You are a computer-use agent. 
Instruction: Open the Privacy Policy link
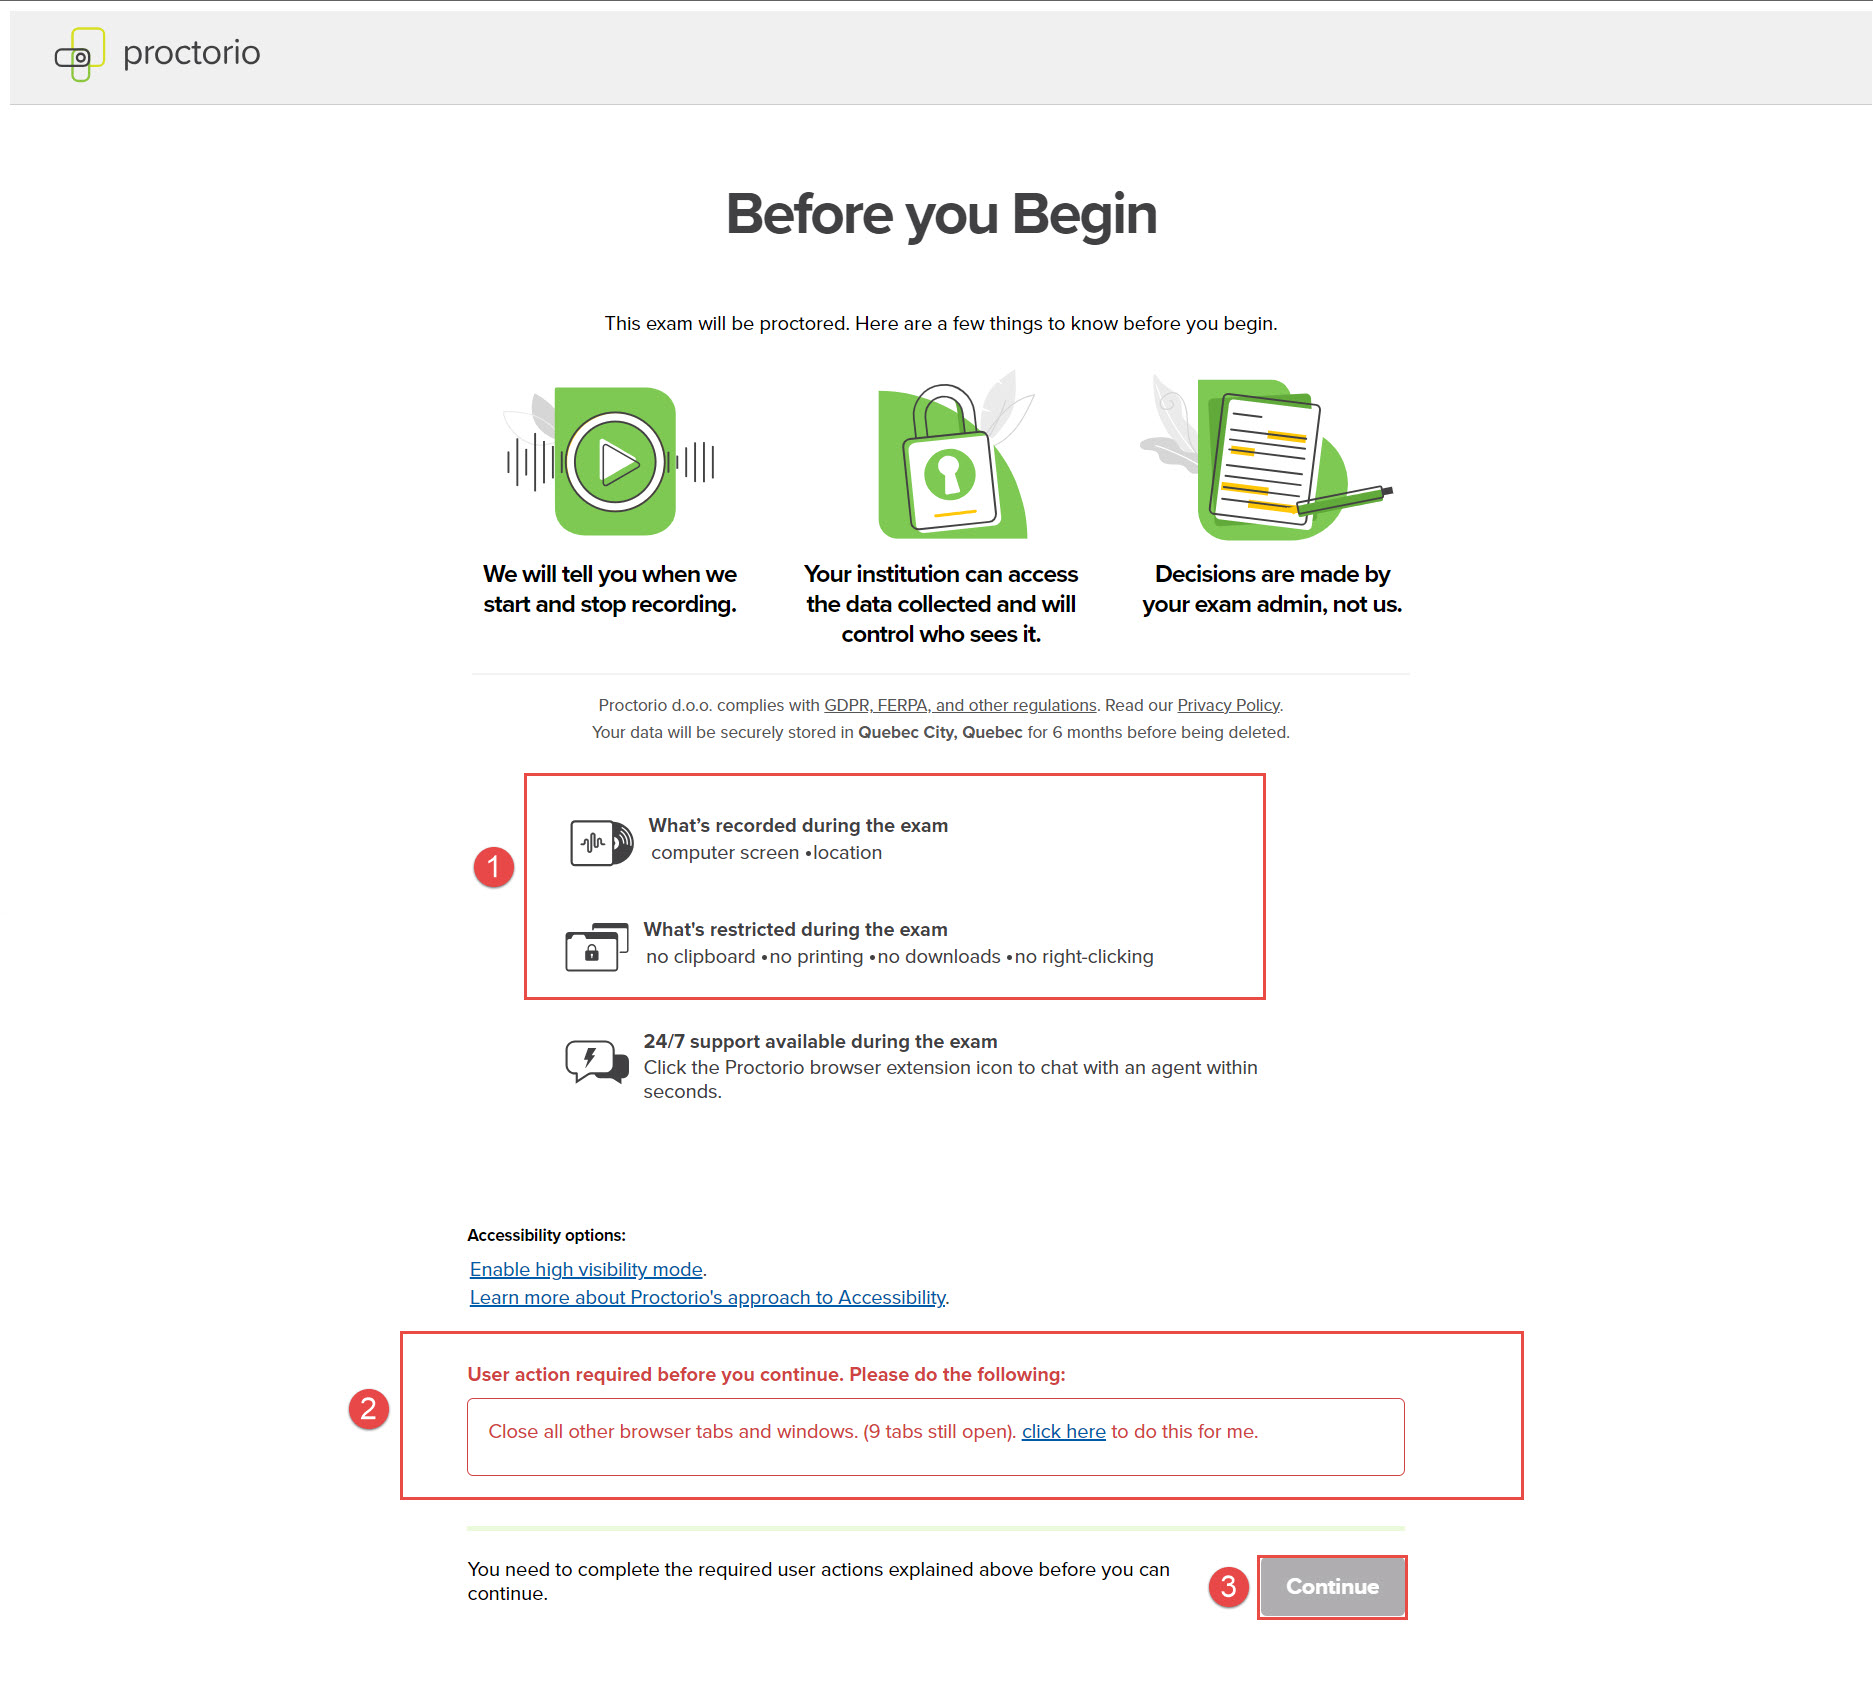[1228, 705]
